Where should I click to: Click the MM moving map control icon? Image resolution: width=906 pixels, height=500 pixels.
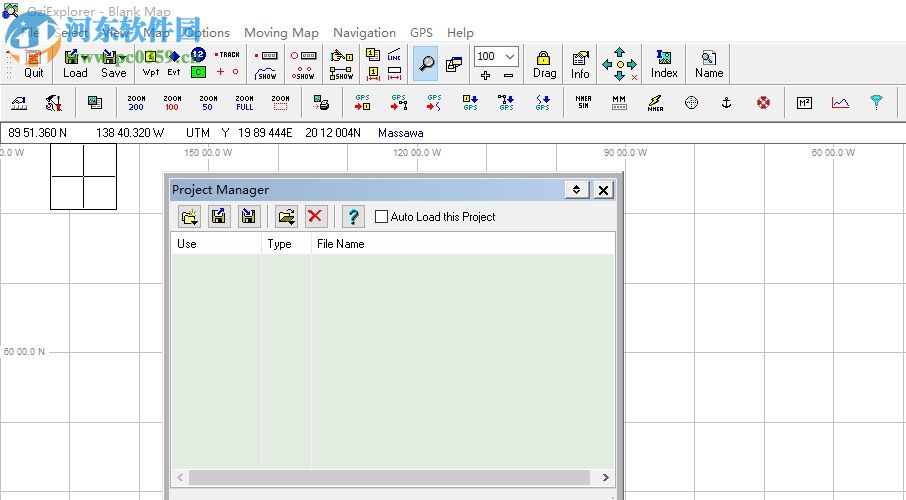(619, 102)
